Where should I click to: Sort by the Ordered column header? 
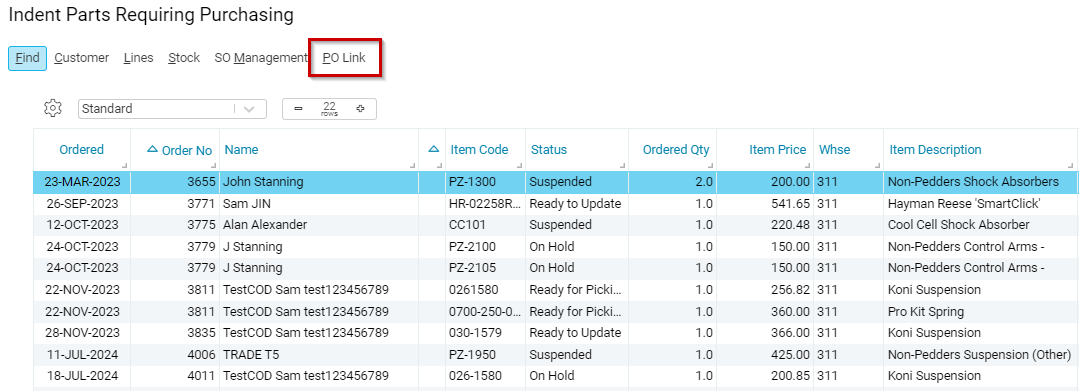(81, 149)
